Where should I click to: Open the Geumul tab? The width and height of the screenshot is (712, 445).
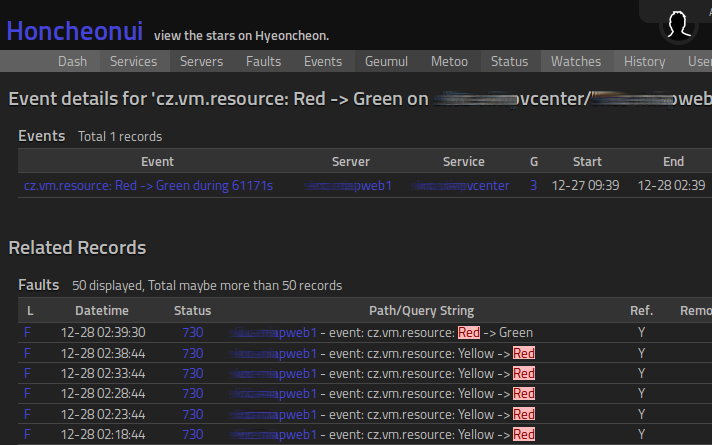click(x=386, y=61)
